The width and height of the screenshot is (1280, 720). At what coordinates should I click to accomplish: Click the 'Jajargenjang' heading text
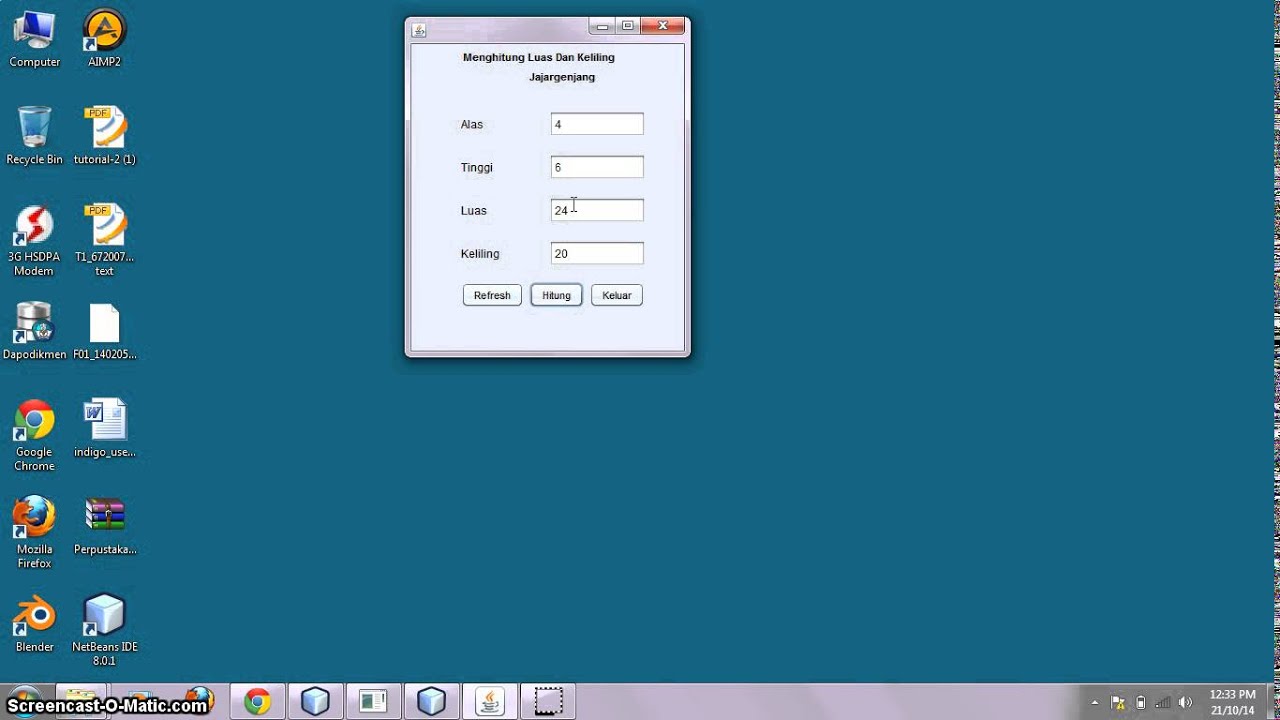[562, 77]
